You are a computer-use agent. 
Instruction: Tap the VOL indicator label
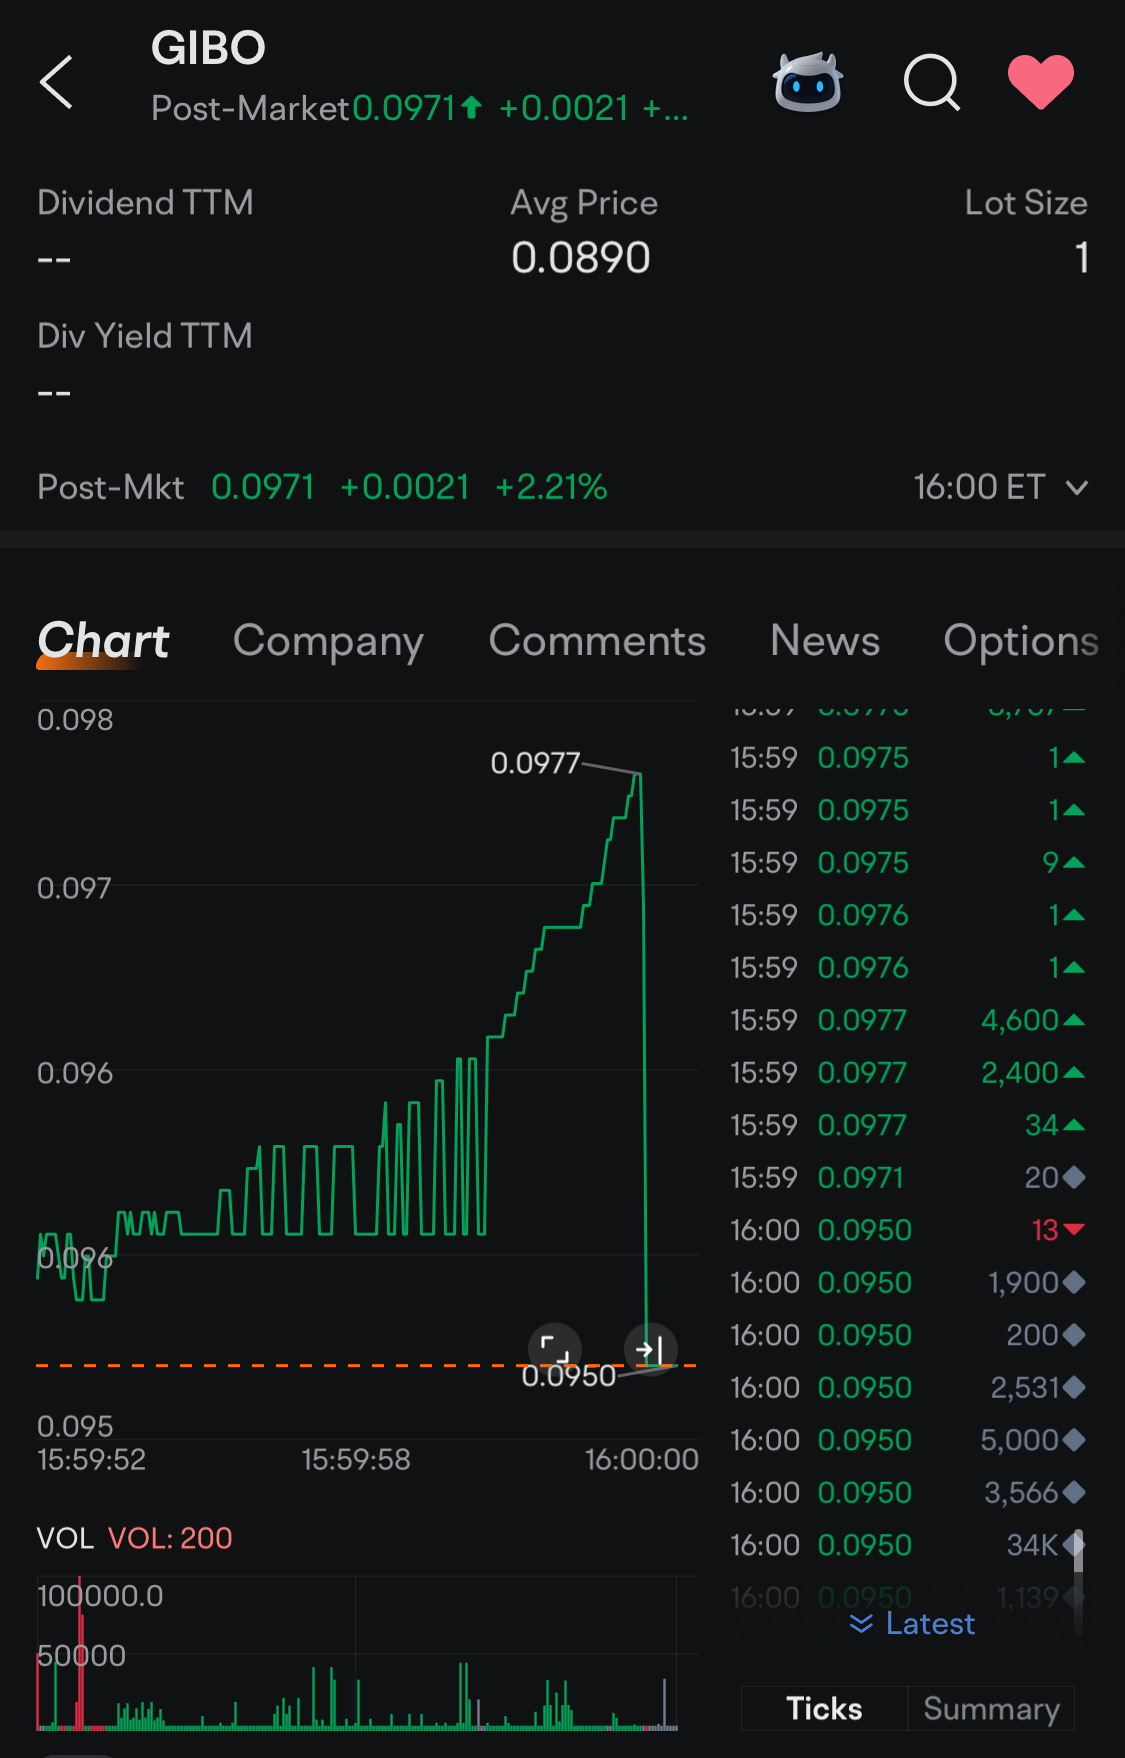pyautogui.click(x=65, y=1538)
